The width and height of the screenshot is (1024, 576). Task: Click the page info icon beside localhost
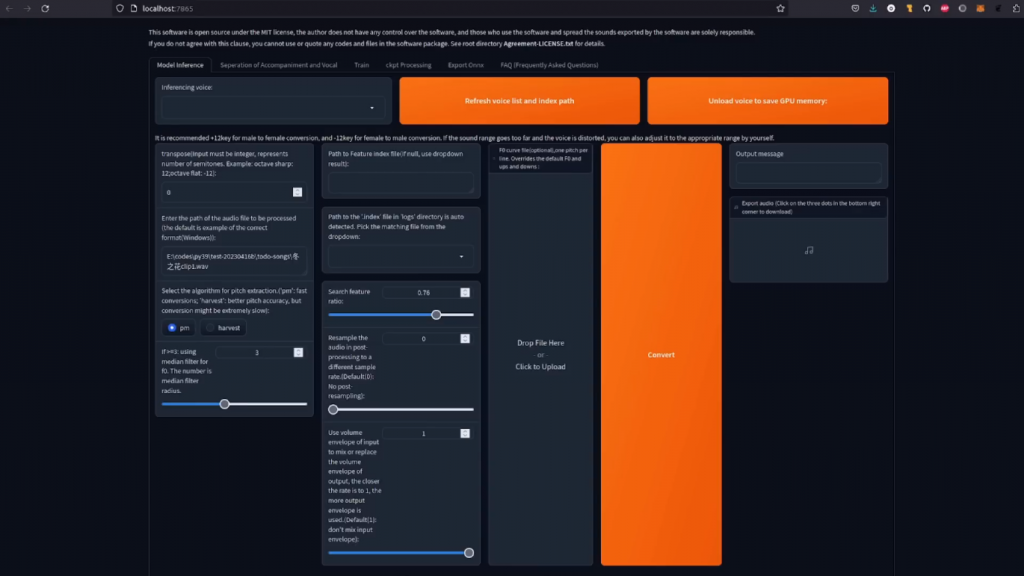click(x=134, y=8)
